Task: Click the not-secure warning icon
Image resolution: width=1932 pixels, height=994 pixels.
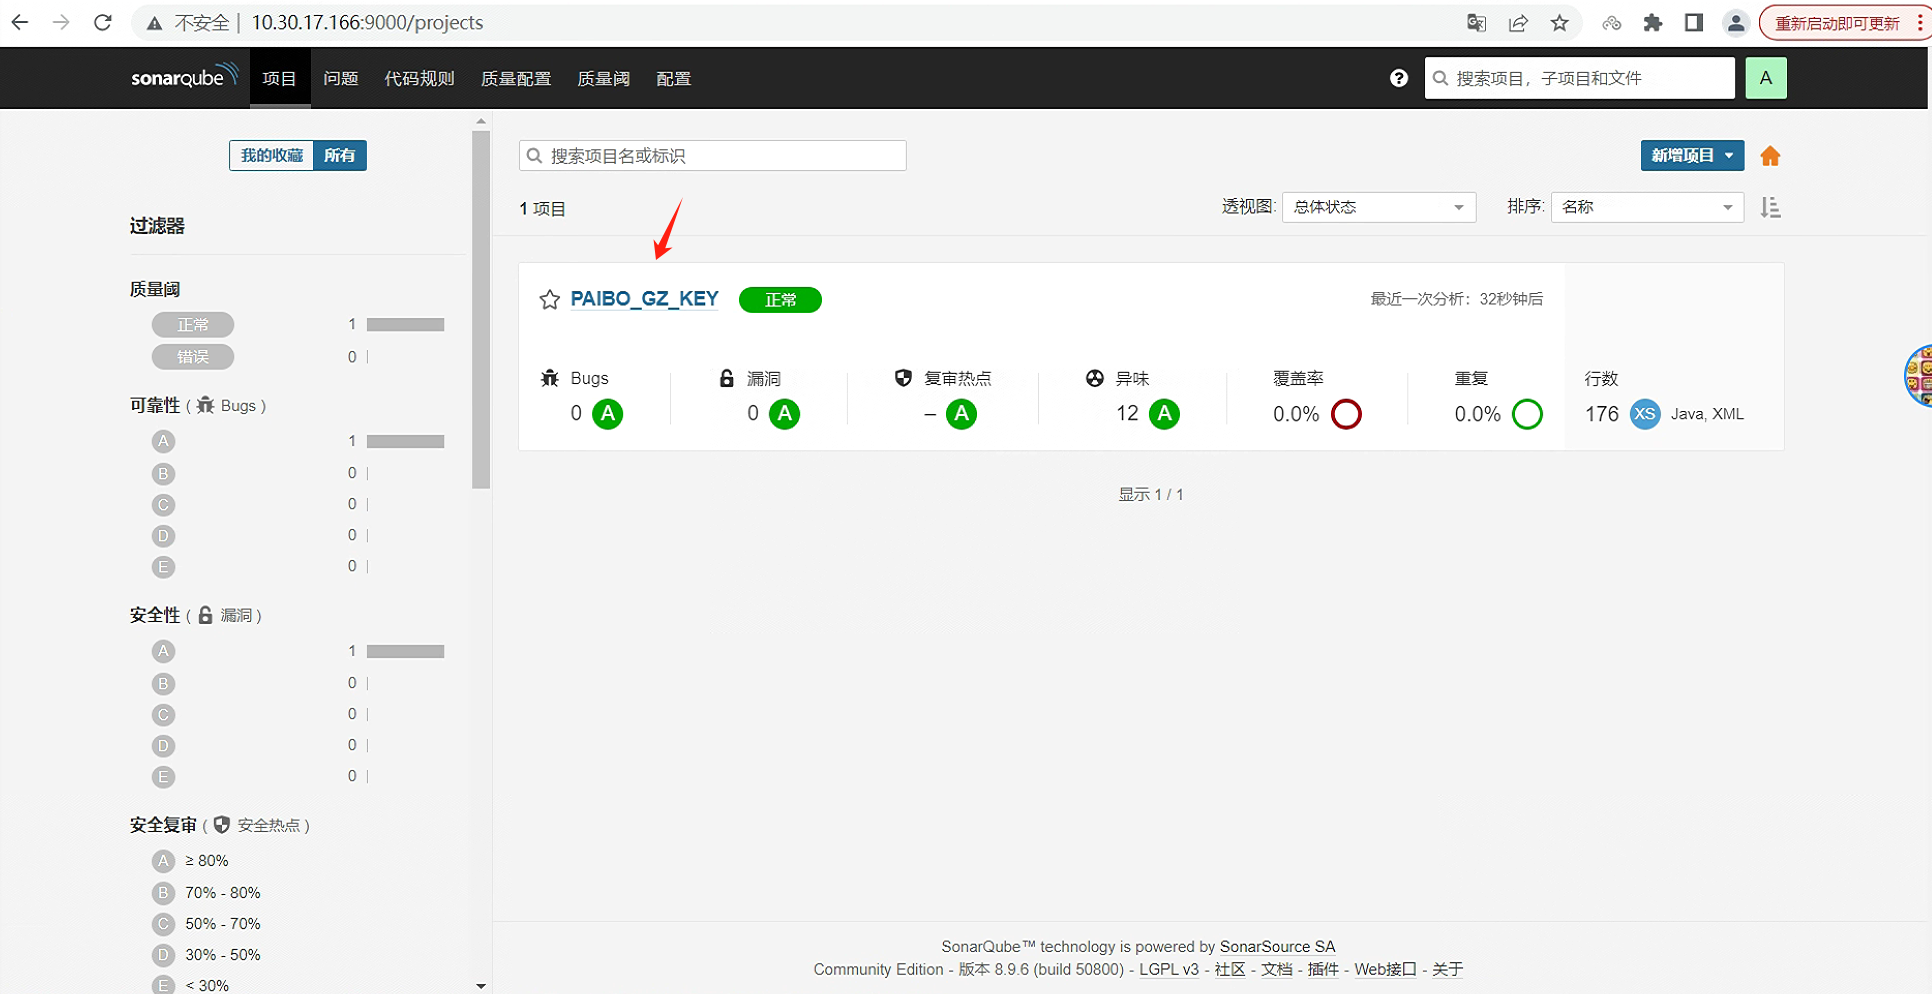Action: click(x=154, y=23)
